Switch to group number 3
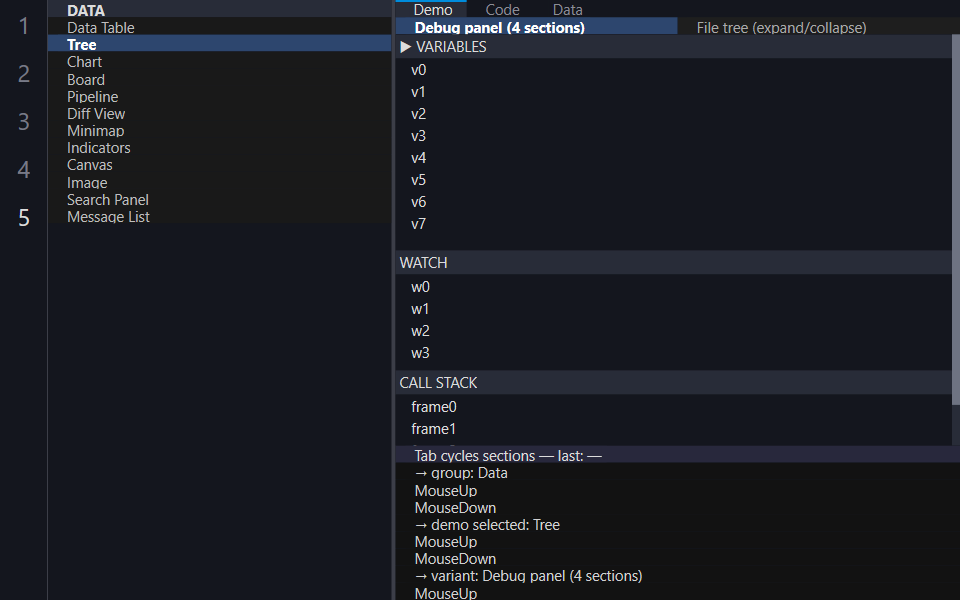The width and height of the screenshot is (960, 600). click(x=24, y=121)
